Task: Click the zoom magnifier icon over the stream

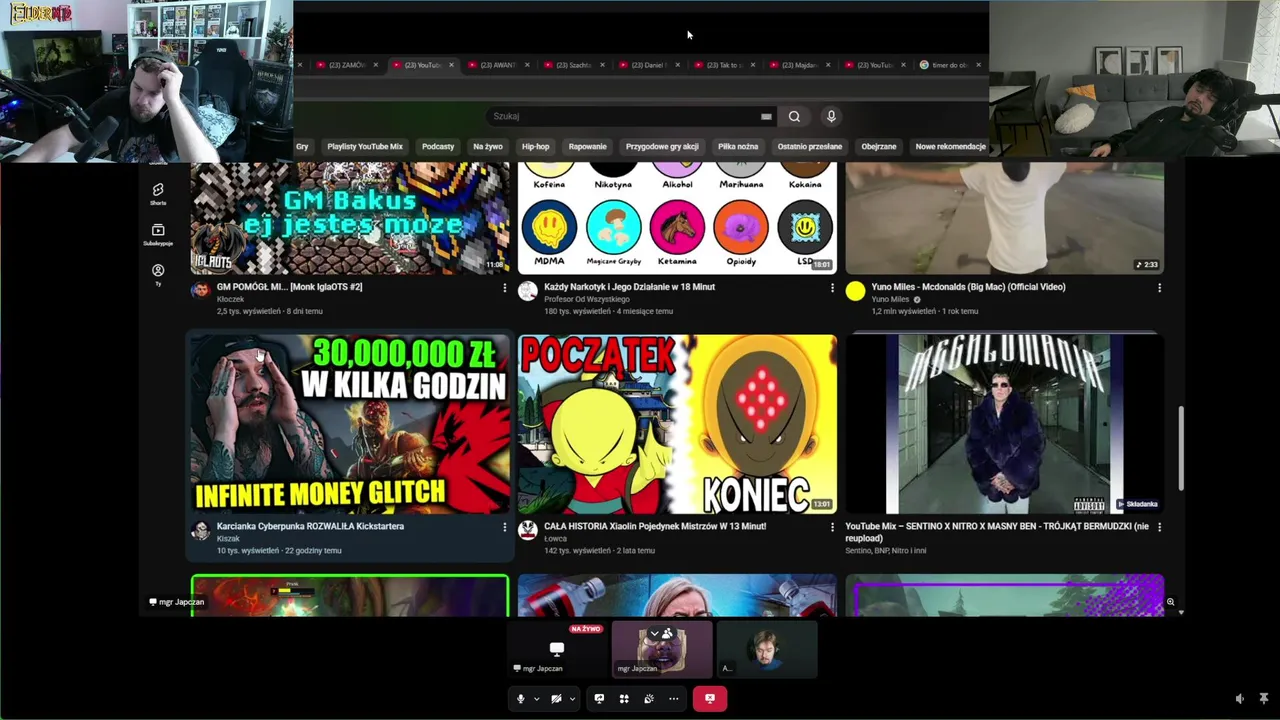Action: (1170, 602)
